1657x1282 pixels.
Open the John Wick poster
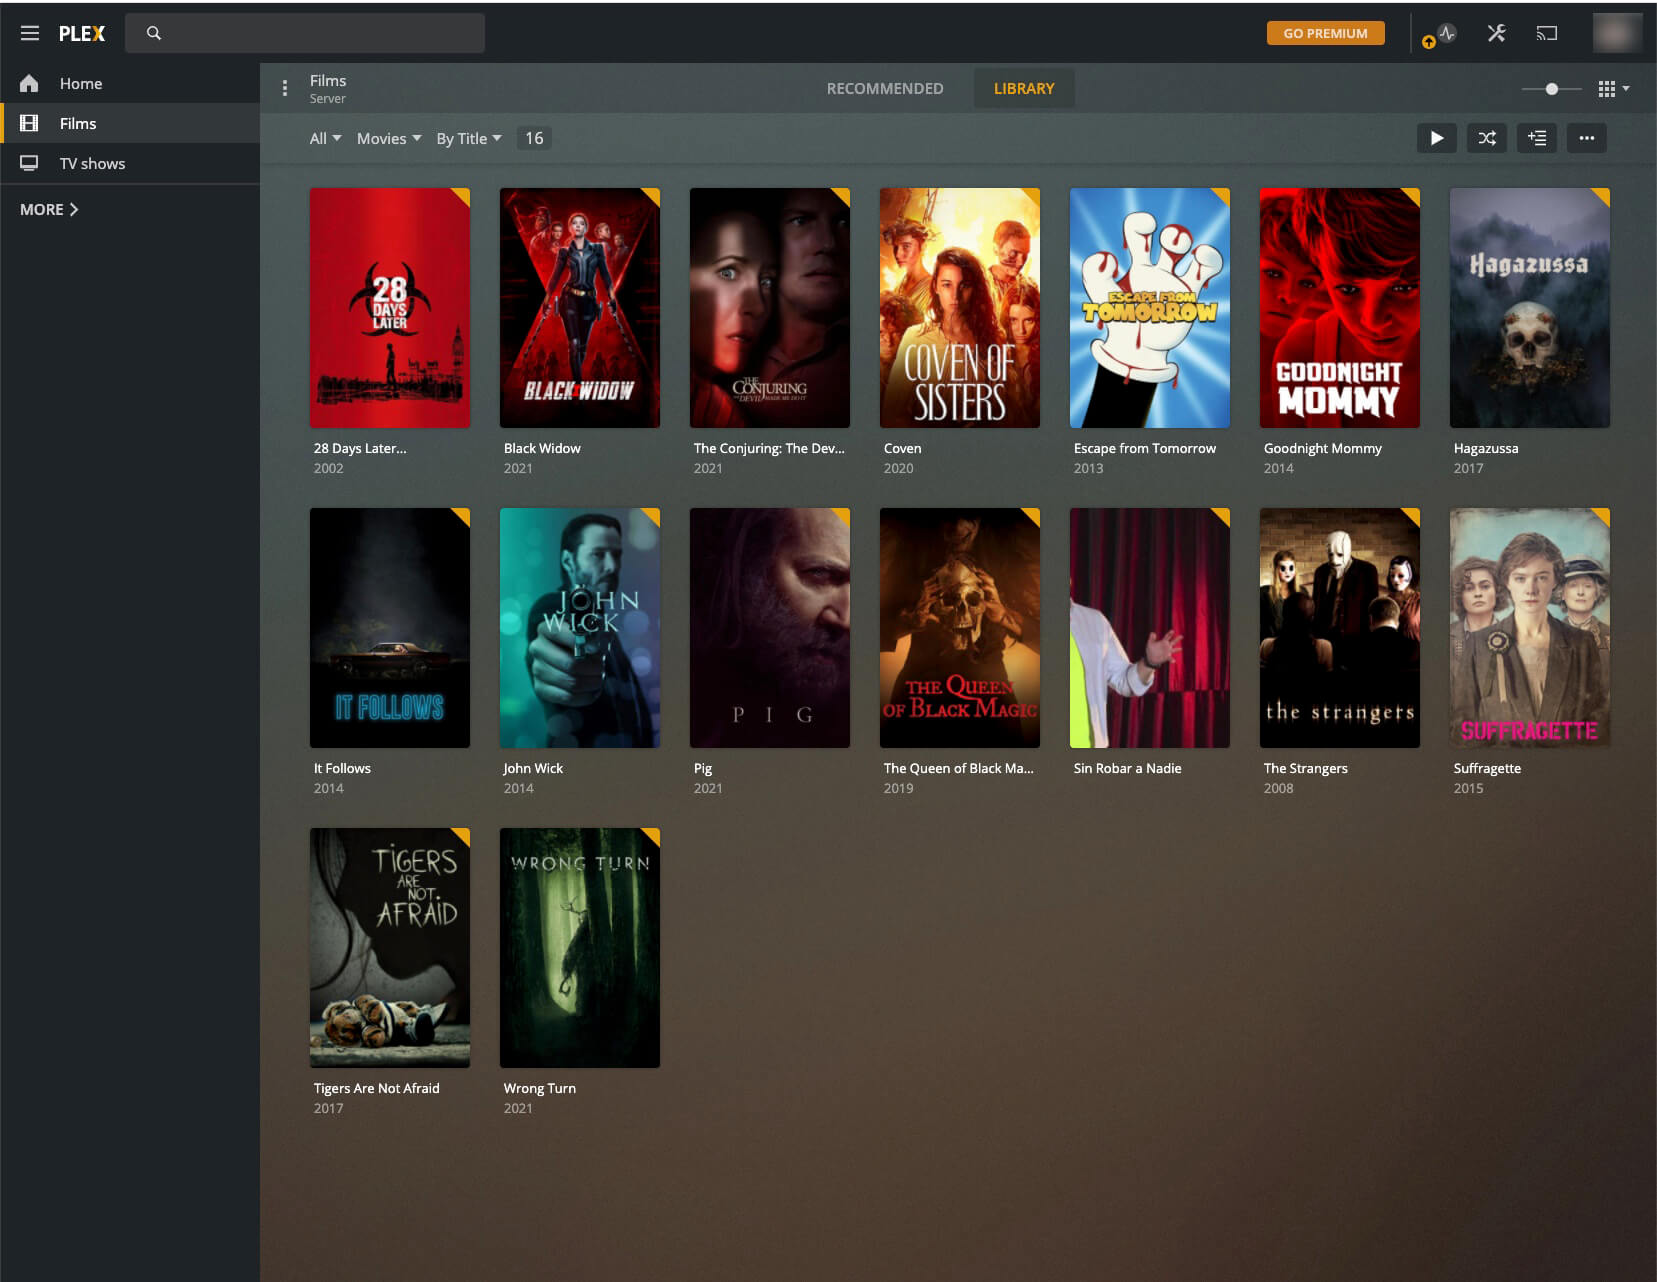pyautogui.click(x=580, y=628)
